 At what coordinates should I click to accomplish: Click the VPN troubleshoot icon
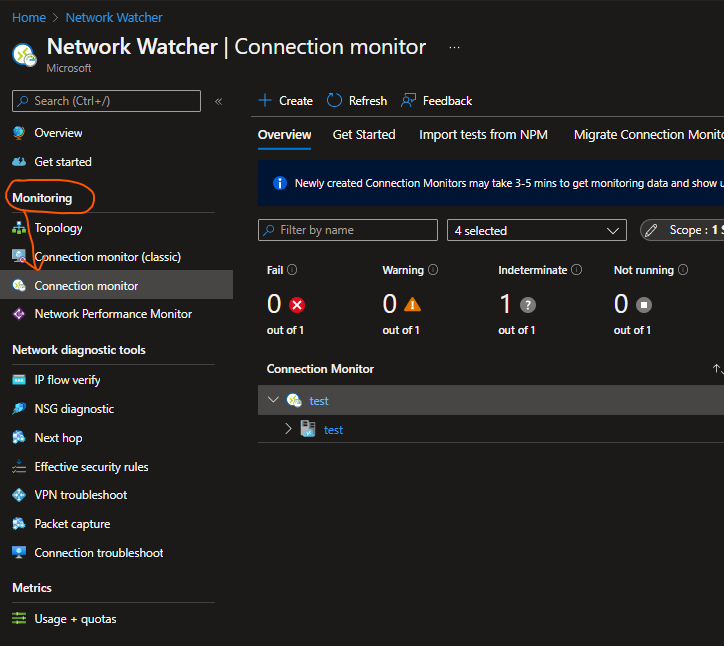[19, 495]
